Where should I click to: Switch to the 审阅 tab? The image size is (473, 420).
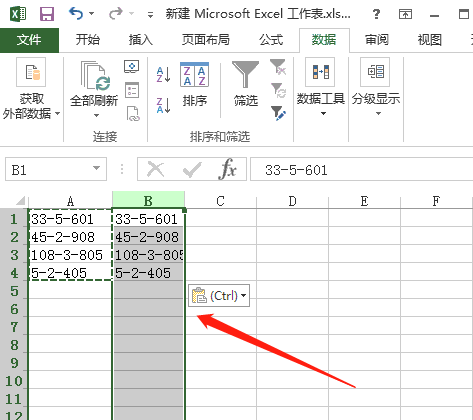377,40
